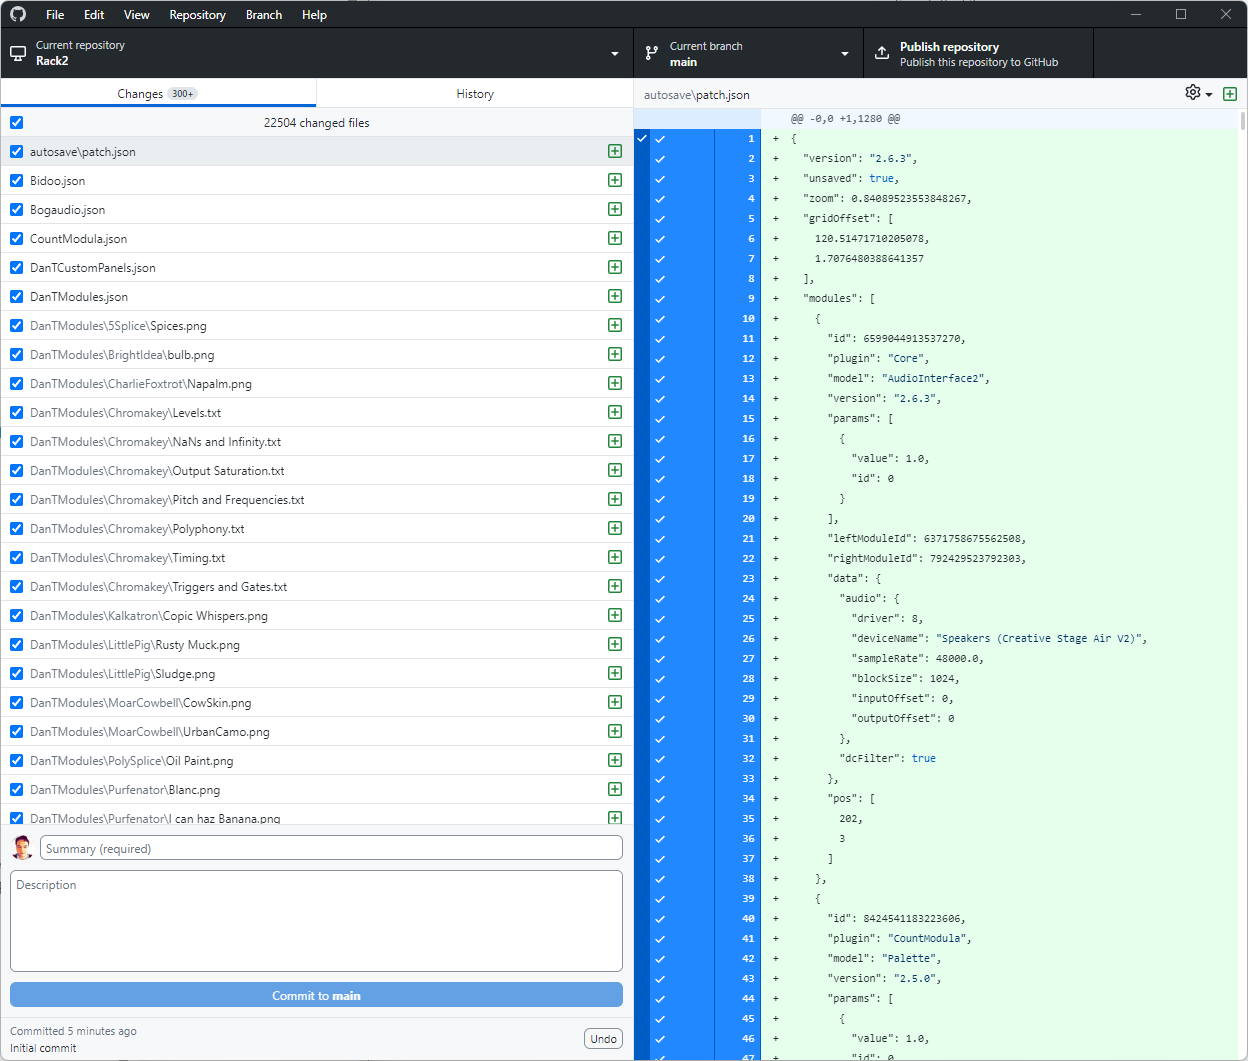
Task: Open the Current branch main dropdown
Action: (748, 53)
